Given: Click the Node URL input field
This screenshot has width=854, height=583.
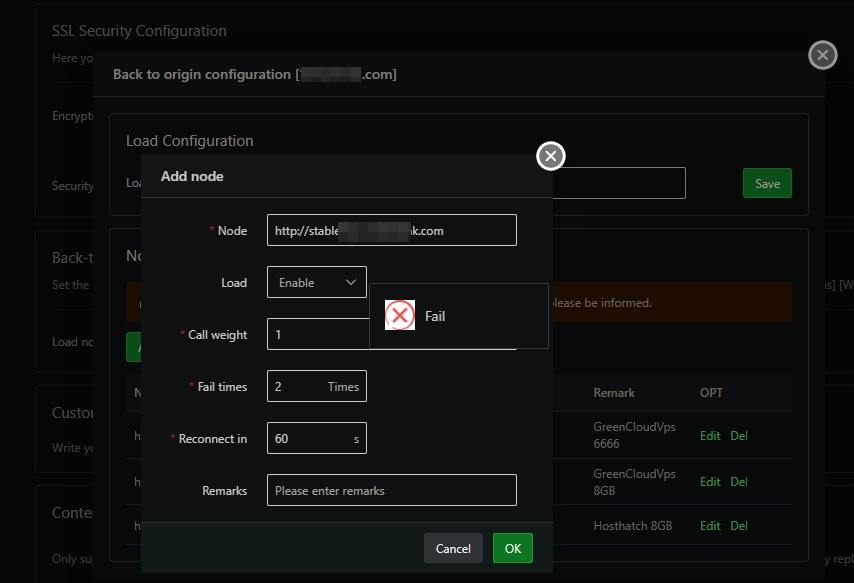Looking at the screenshot, I should click(391, 230).
